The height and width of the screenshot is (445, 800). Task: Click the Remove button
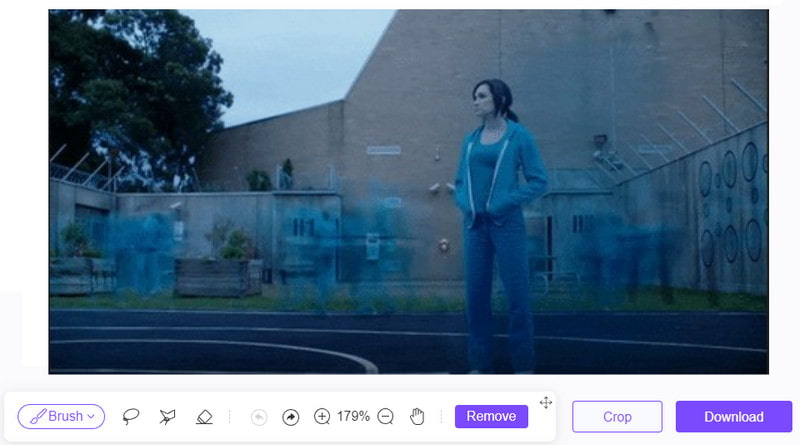point(491,416)
